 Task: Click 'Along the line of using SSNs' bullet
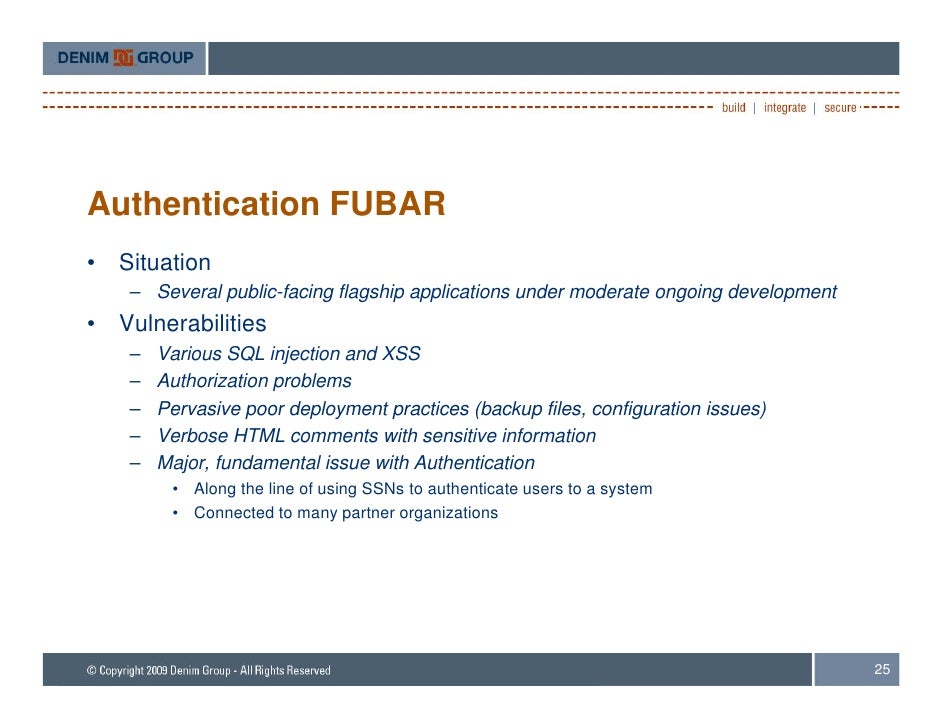click(422, 489)
